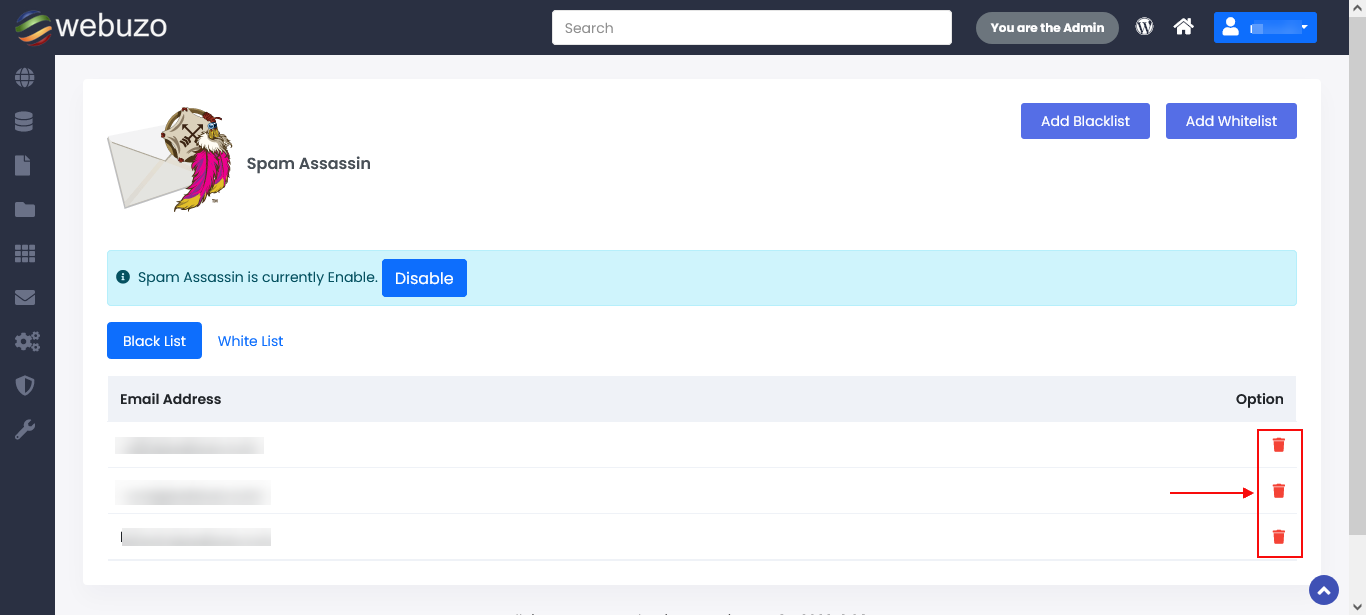Switch to the White List tab

click(250, 341)
